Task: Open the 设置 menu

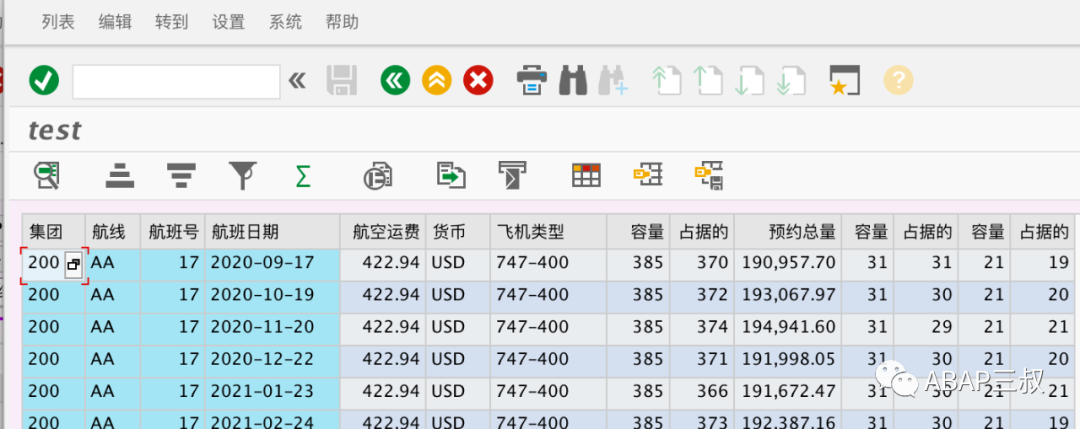Action: [229, 22]
